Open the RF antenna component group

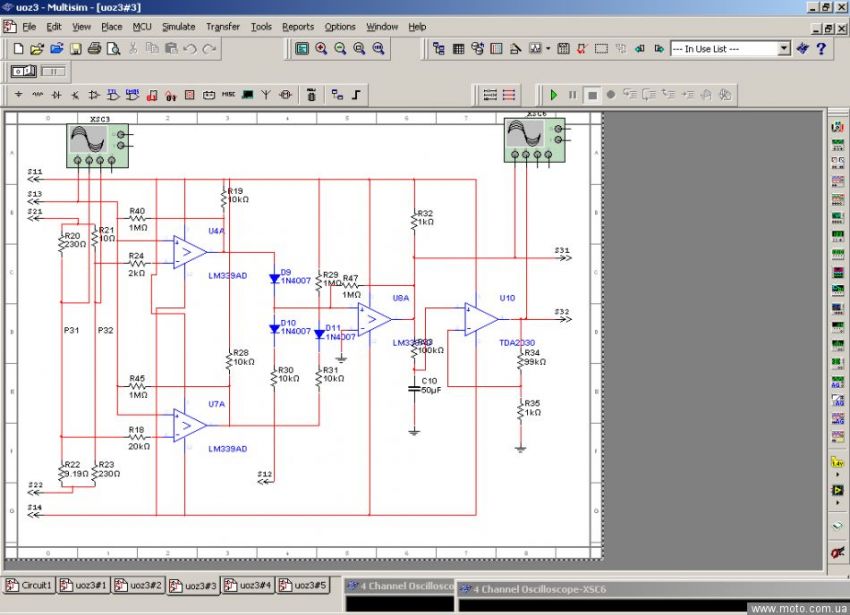tap(266, 95)
